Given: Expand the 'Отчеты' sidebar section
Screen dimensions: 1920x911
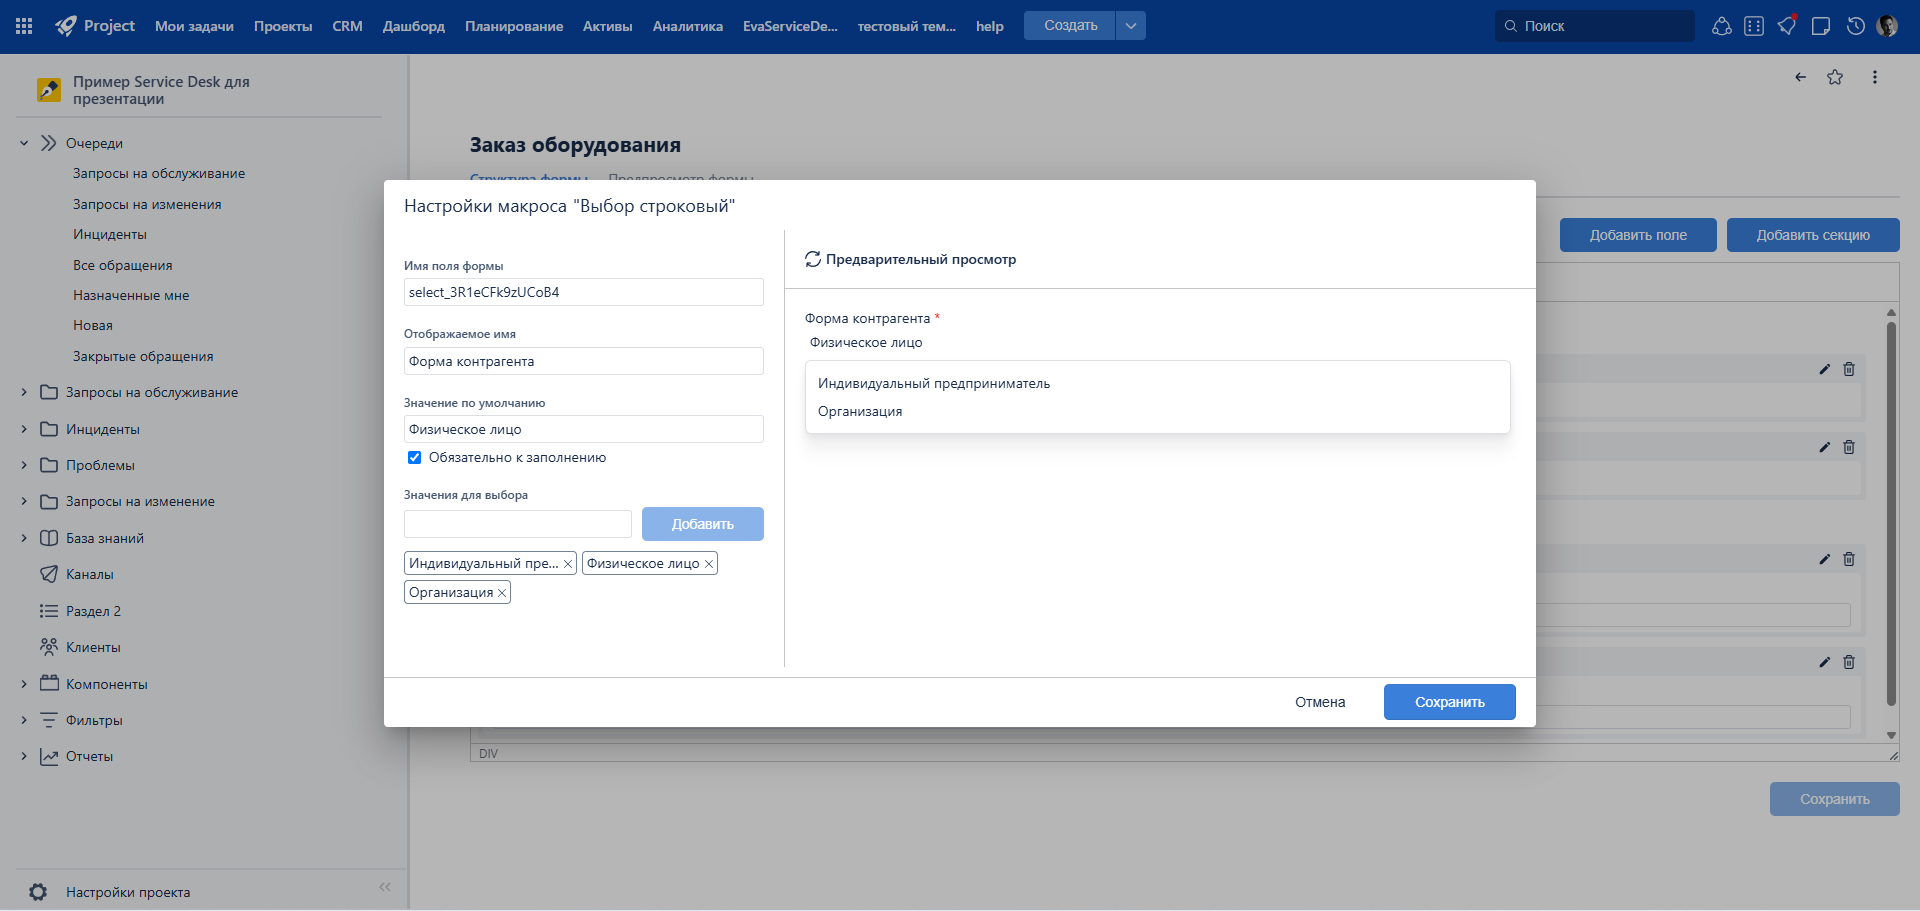Looking at the screenshot, I should click(x=24, y=757).
